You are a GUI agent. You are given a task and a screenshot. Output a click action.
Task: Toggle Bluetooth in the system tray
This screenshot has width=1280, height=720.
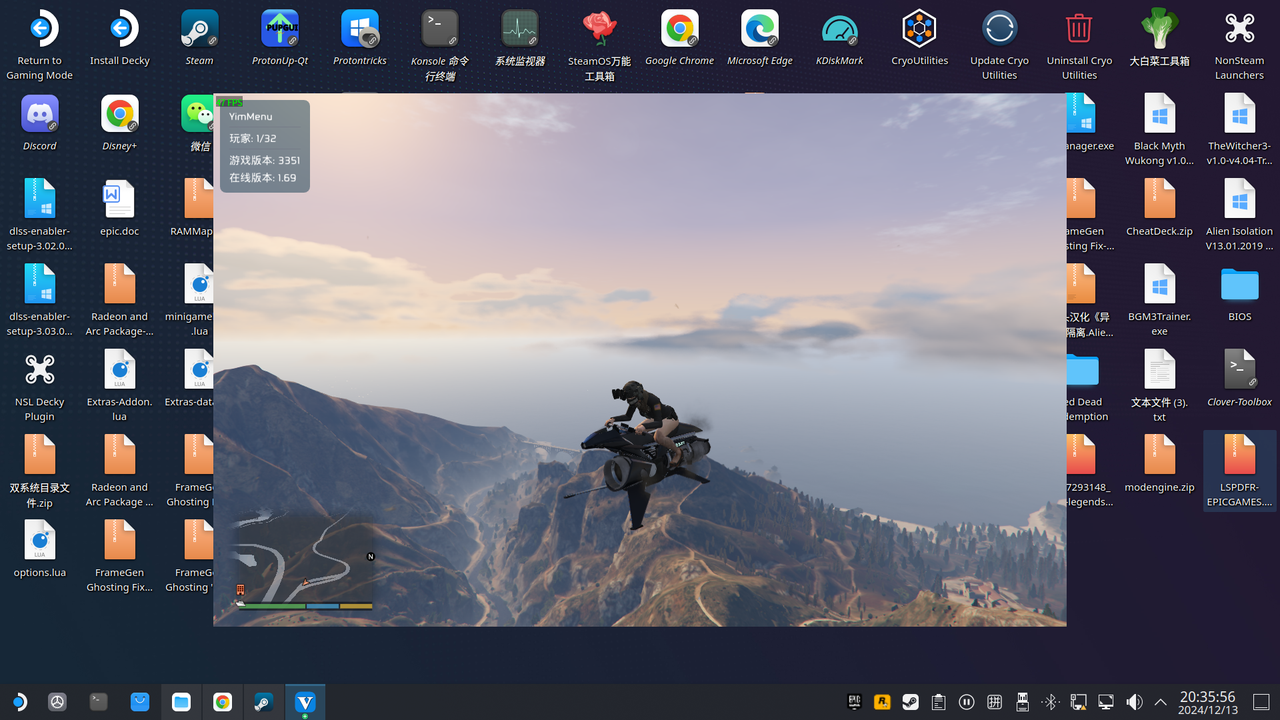pos(1051,702)
